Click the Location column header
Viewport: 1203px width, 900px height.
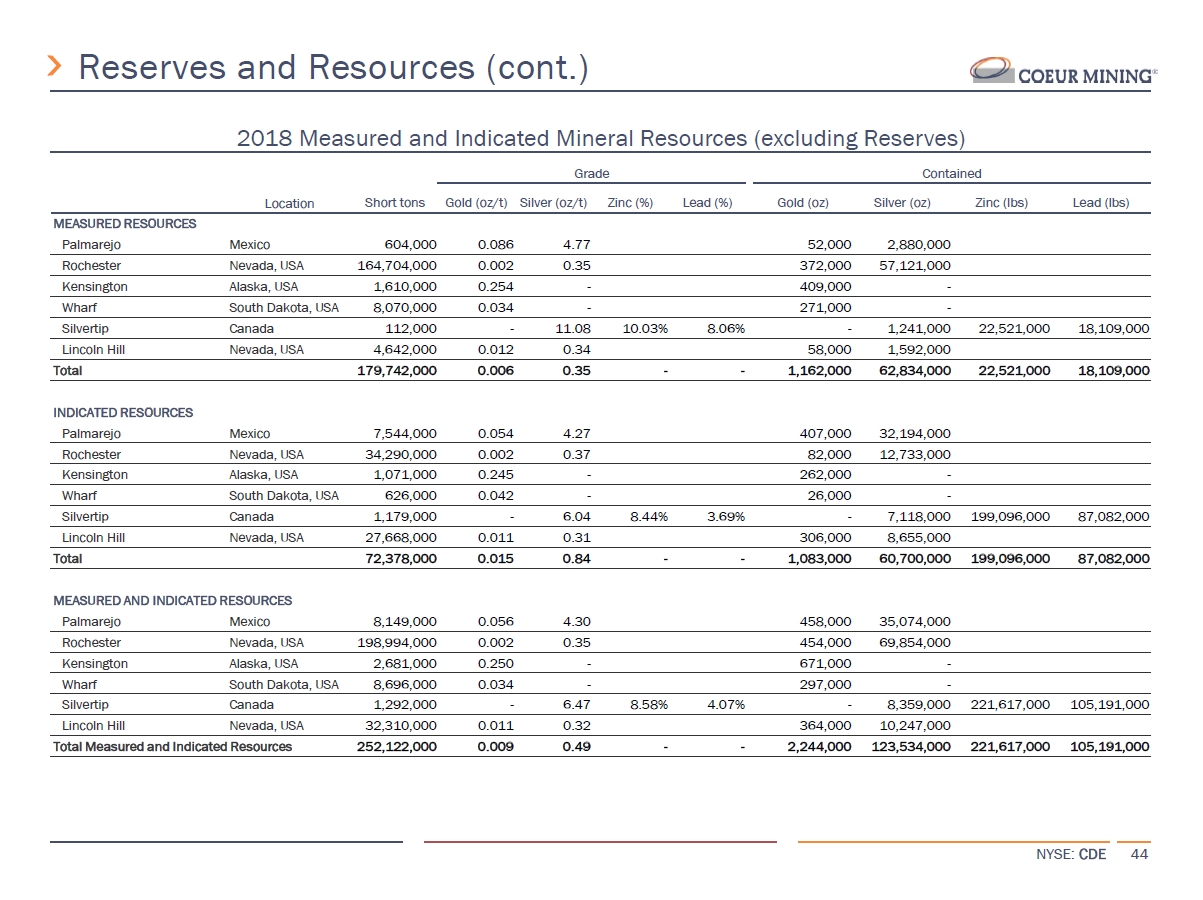pos(289,203)
